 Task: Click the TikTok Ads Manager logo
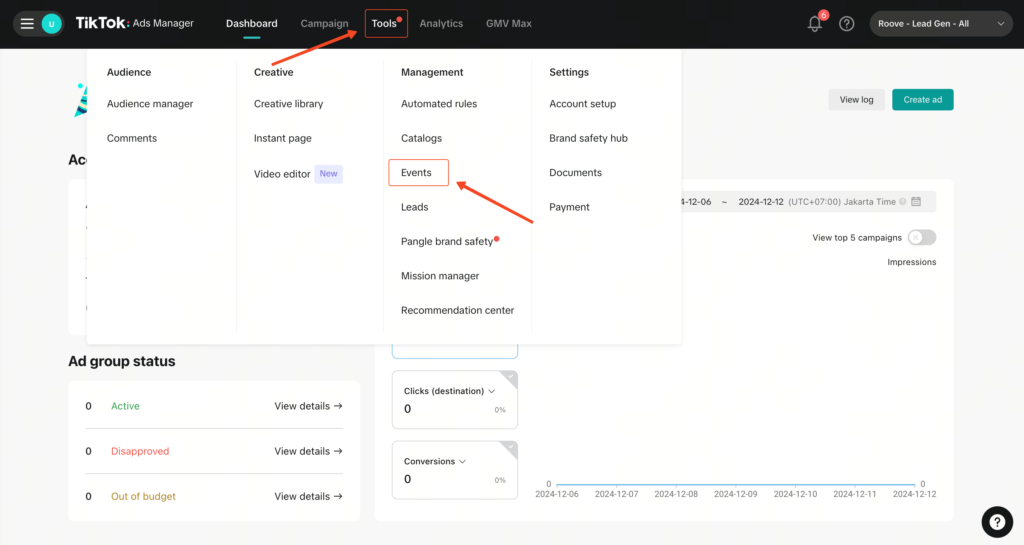pos(135,23)
